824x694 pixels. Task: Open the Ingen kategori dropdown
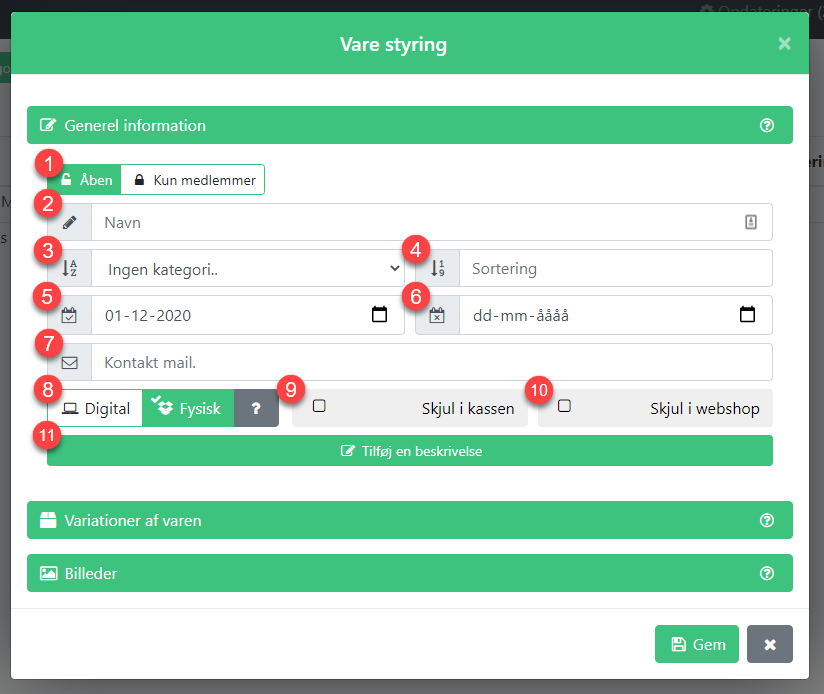coord(248,268)
